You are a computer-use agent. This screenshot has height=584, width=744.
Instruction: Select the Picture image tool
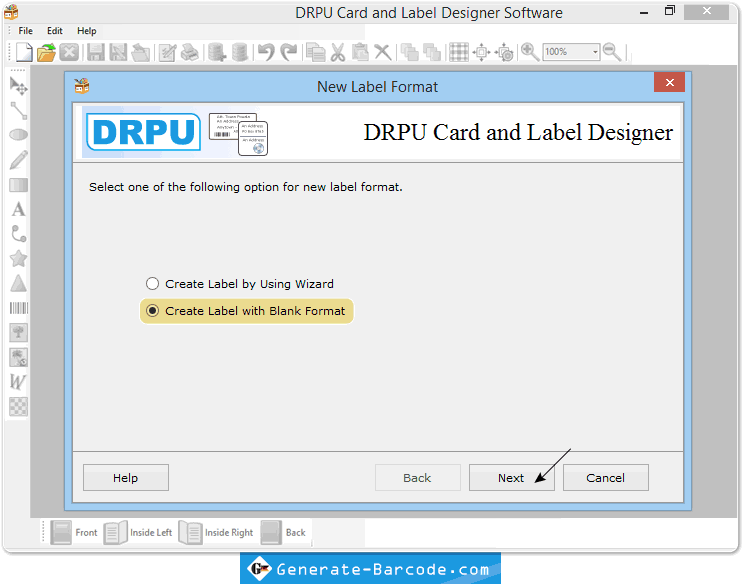[19, 333]
